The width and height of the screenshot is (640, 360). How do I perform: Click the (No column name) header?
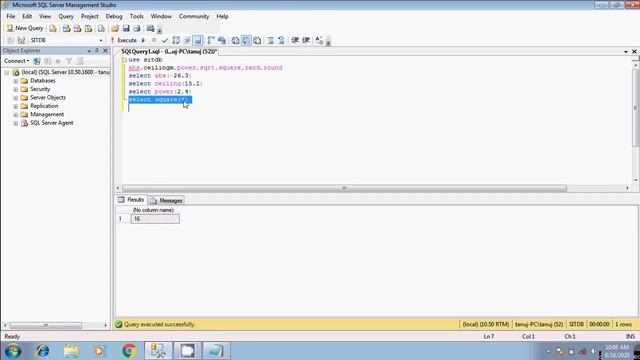(153, 210)
